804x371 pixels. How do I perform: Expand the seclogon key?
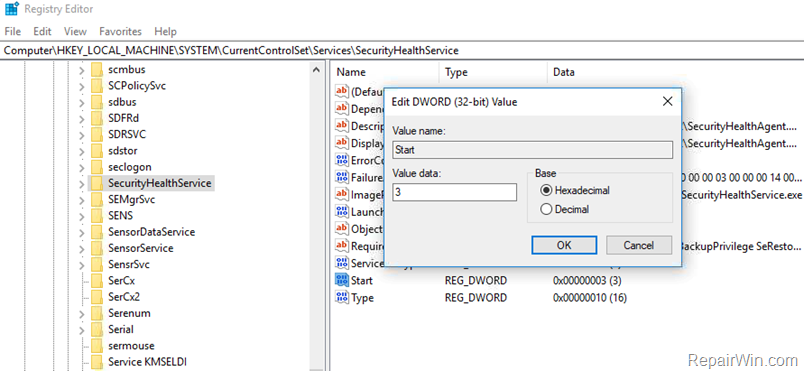[x=82, y=167]
